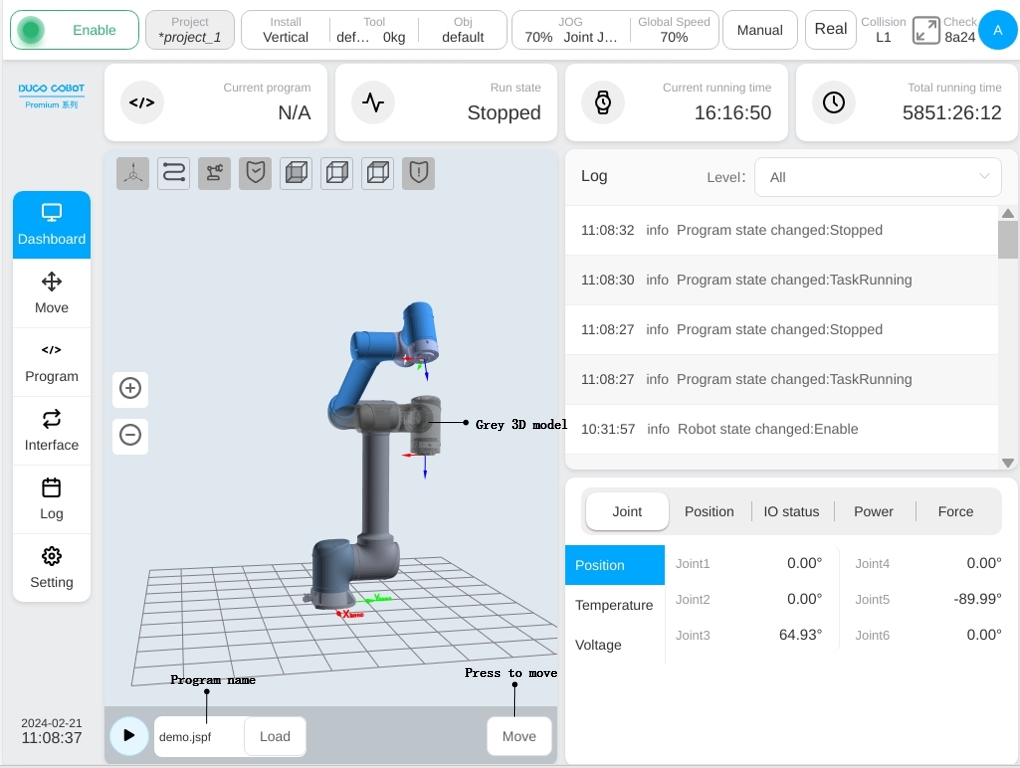Click the Run state pulse icon
This screenshot has width=1020, height=768.
click(x=373, y=102)
